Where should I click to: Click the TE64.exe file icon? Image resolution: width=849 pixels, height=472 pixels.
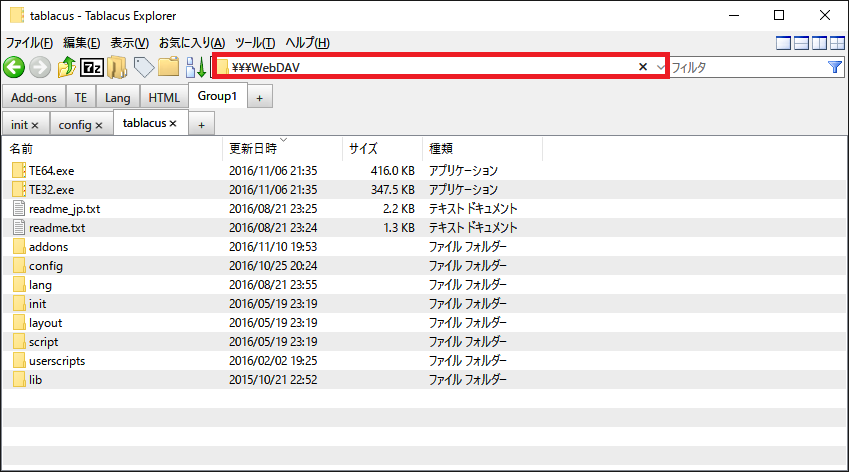pos(18,171)
